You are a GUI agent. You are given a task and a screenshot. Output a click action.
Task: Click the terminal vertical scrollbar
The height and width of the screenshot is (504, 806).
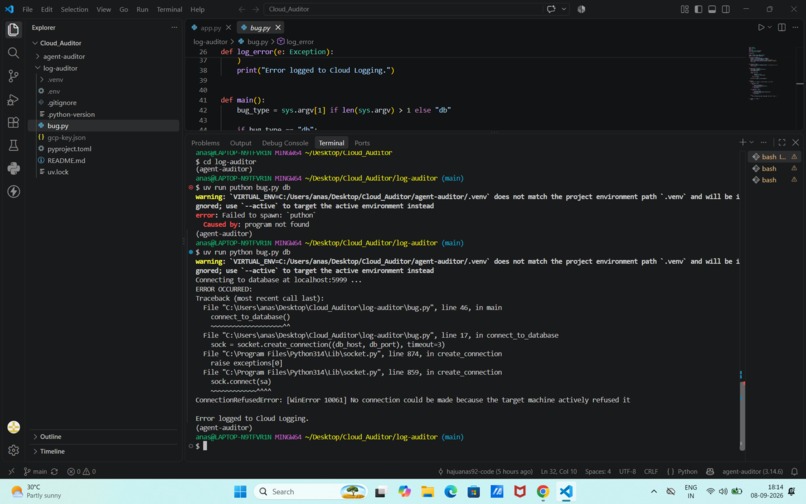(742, 415)
